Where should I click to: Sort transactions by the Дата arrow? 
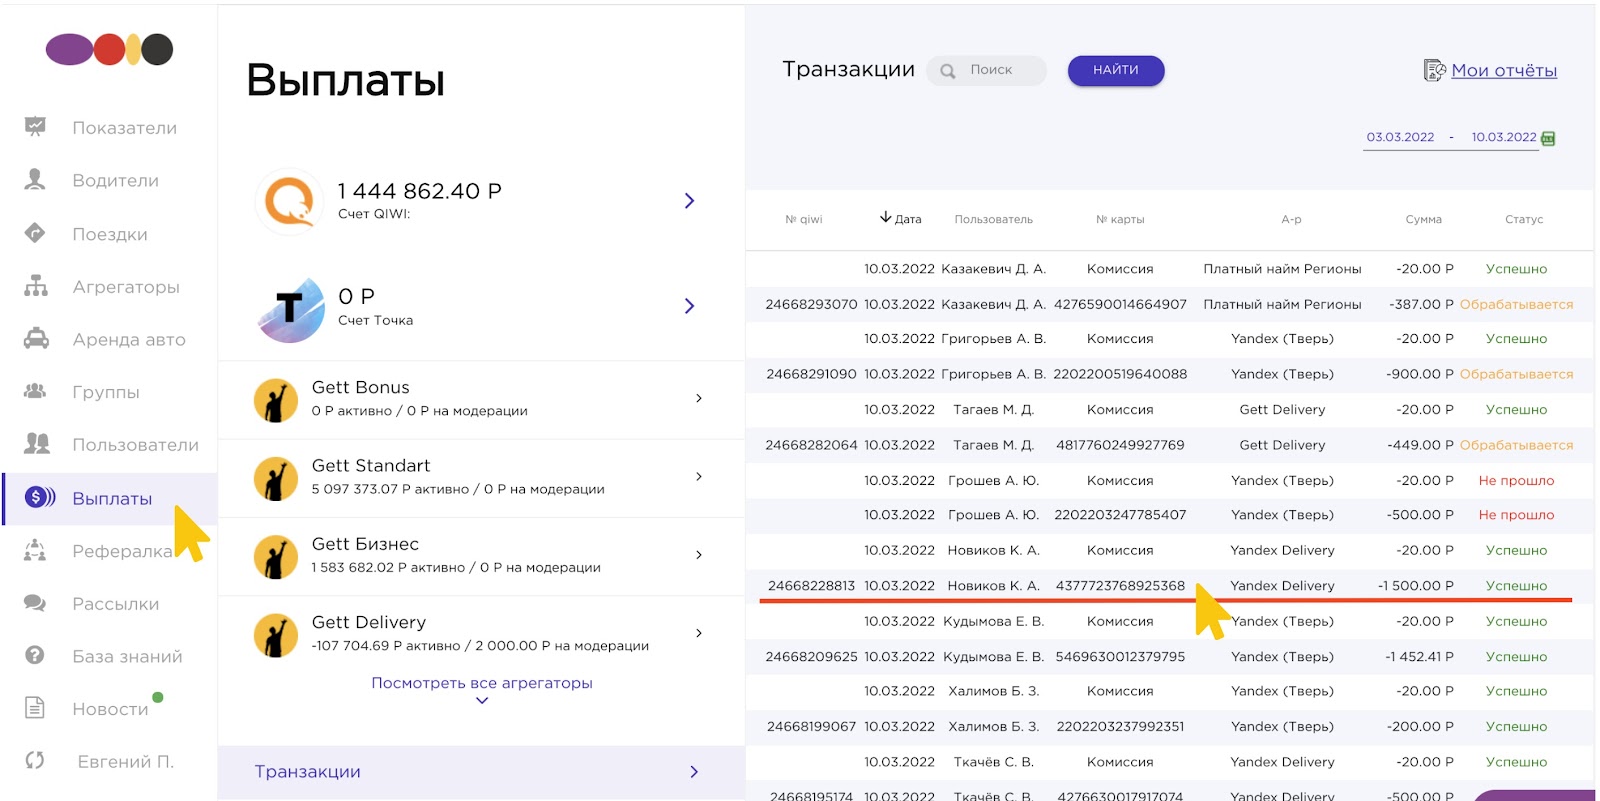tap(885, 218)
